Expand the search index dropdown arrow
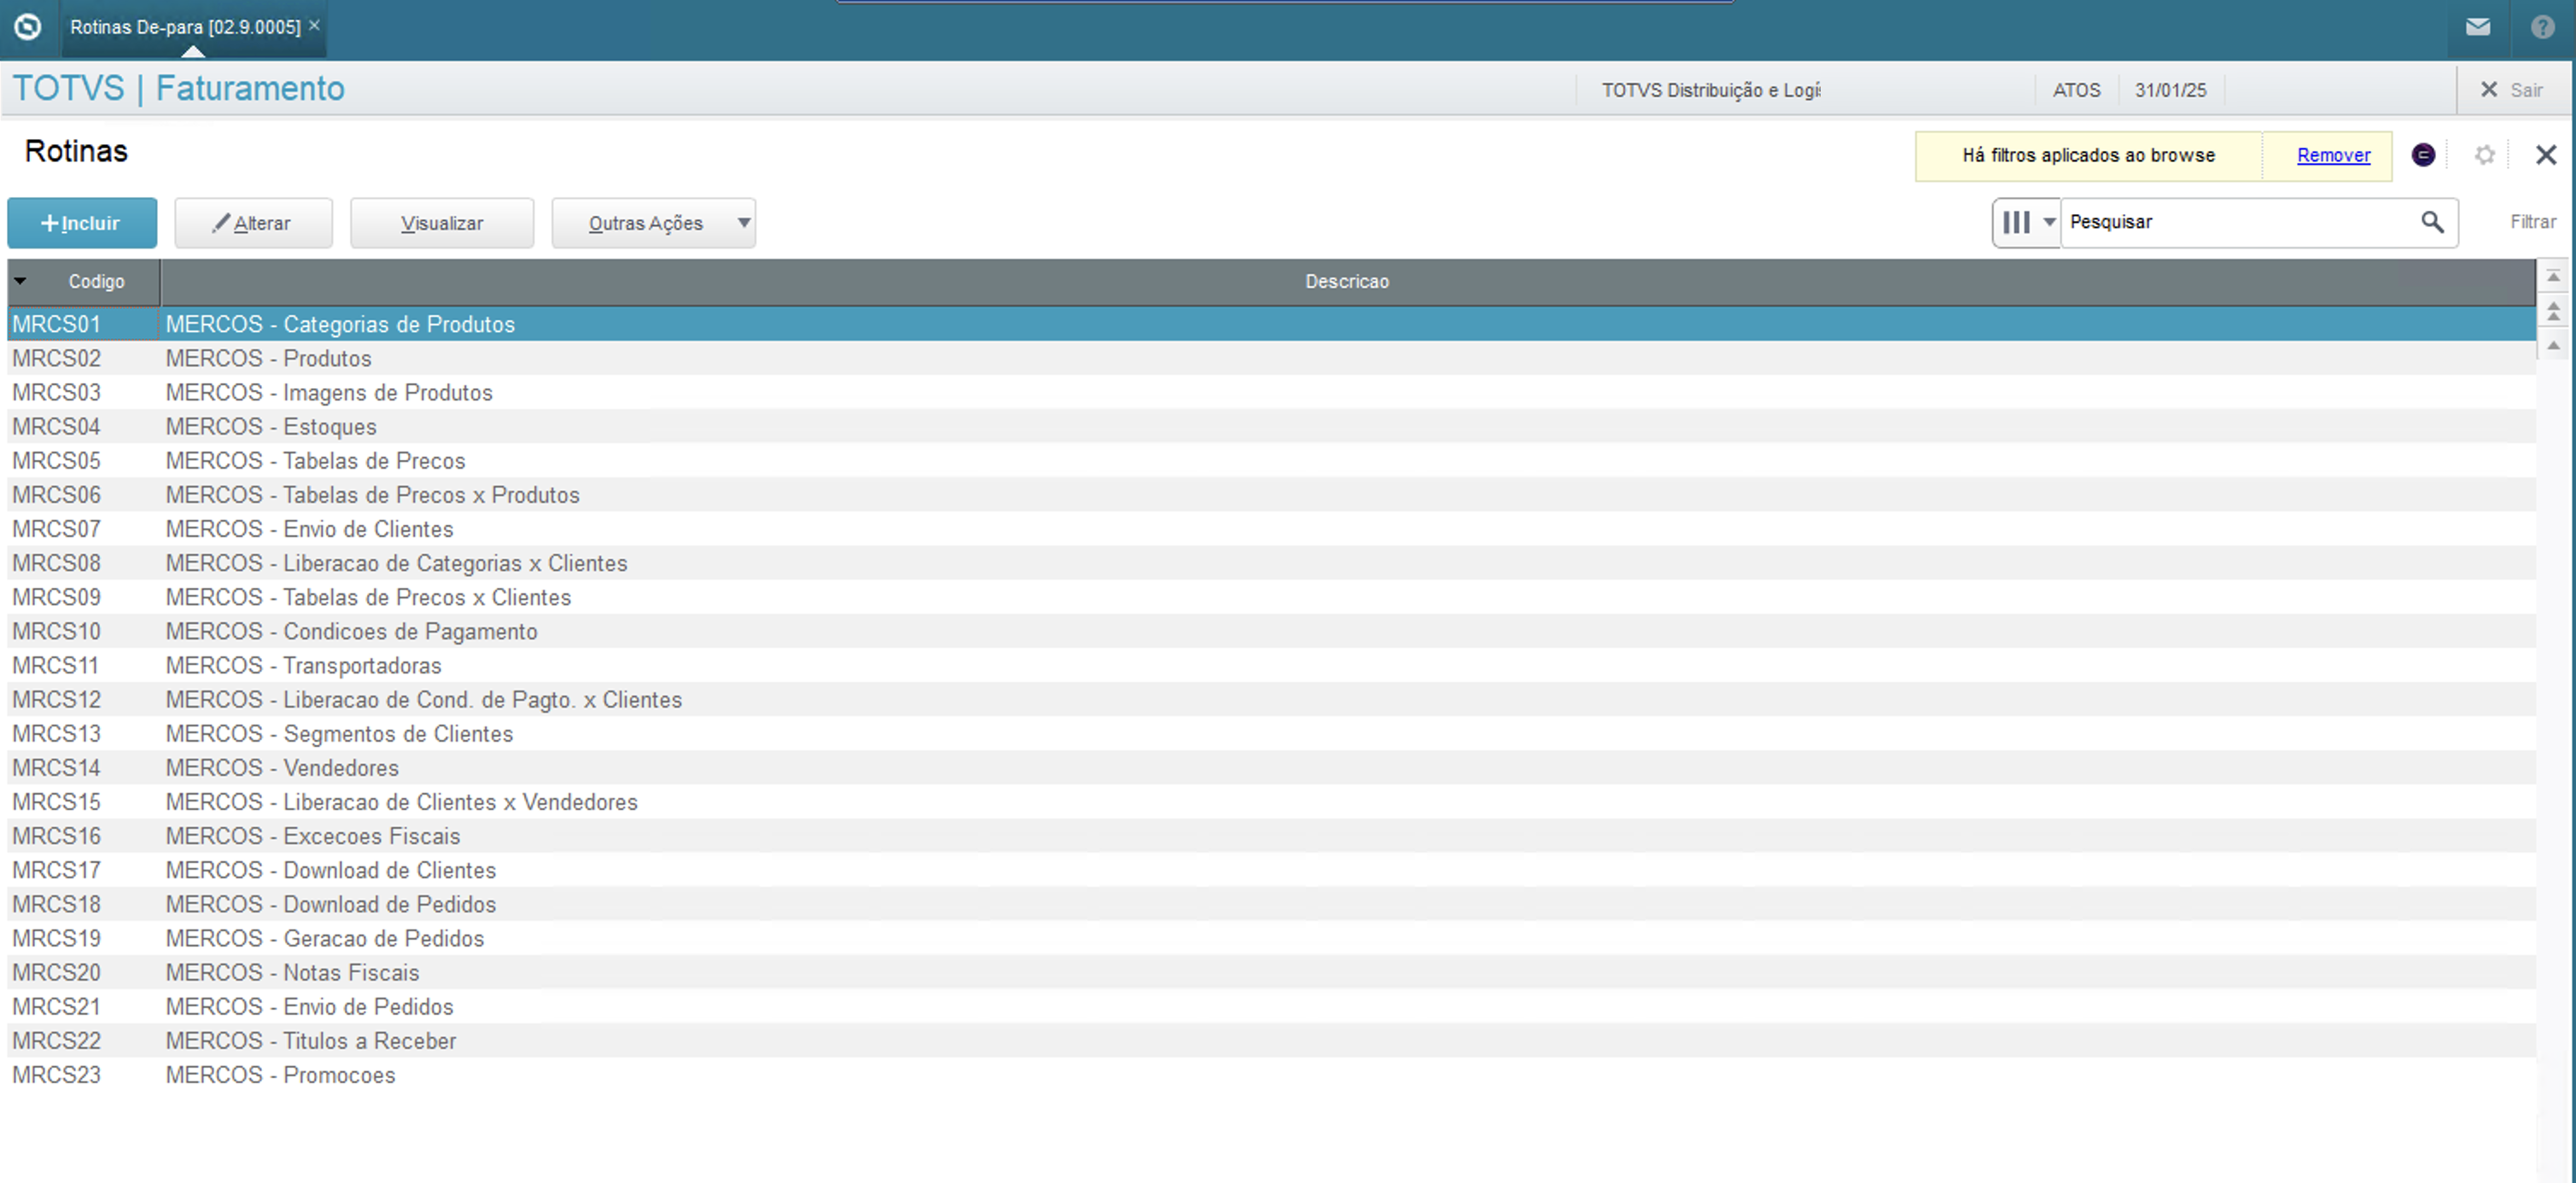Image resolution: width=2576 pixels, height=1183 pixels. pyautogui.click(x=2049, y=222)
